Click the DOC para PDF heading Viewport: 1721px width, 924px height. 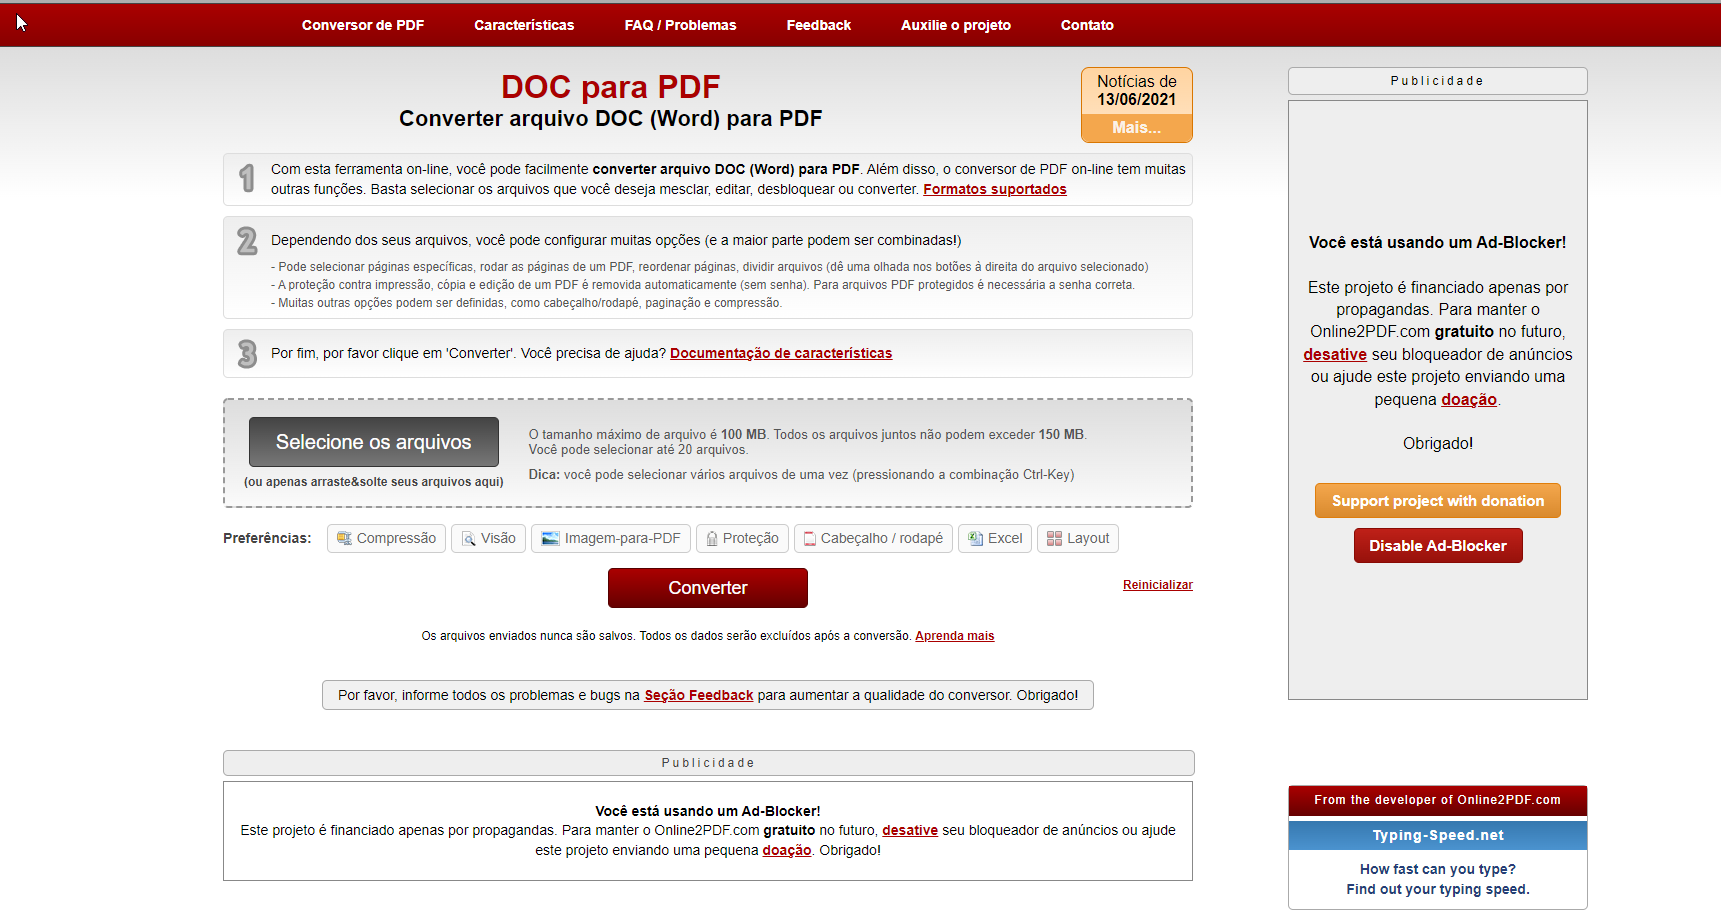[610, 87]
